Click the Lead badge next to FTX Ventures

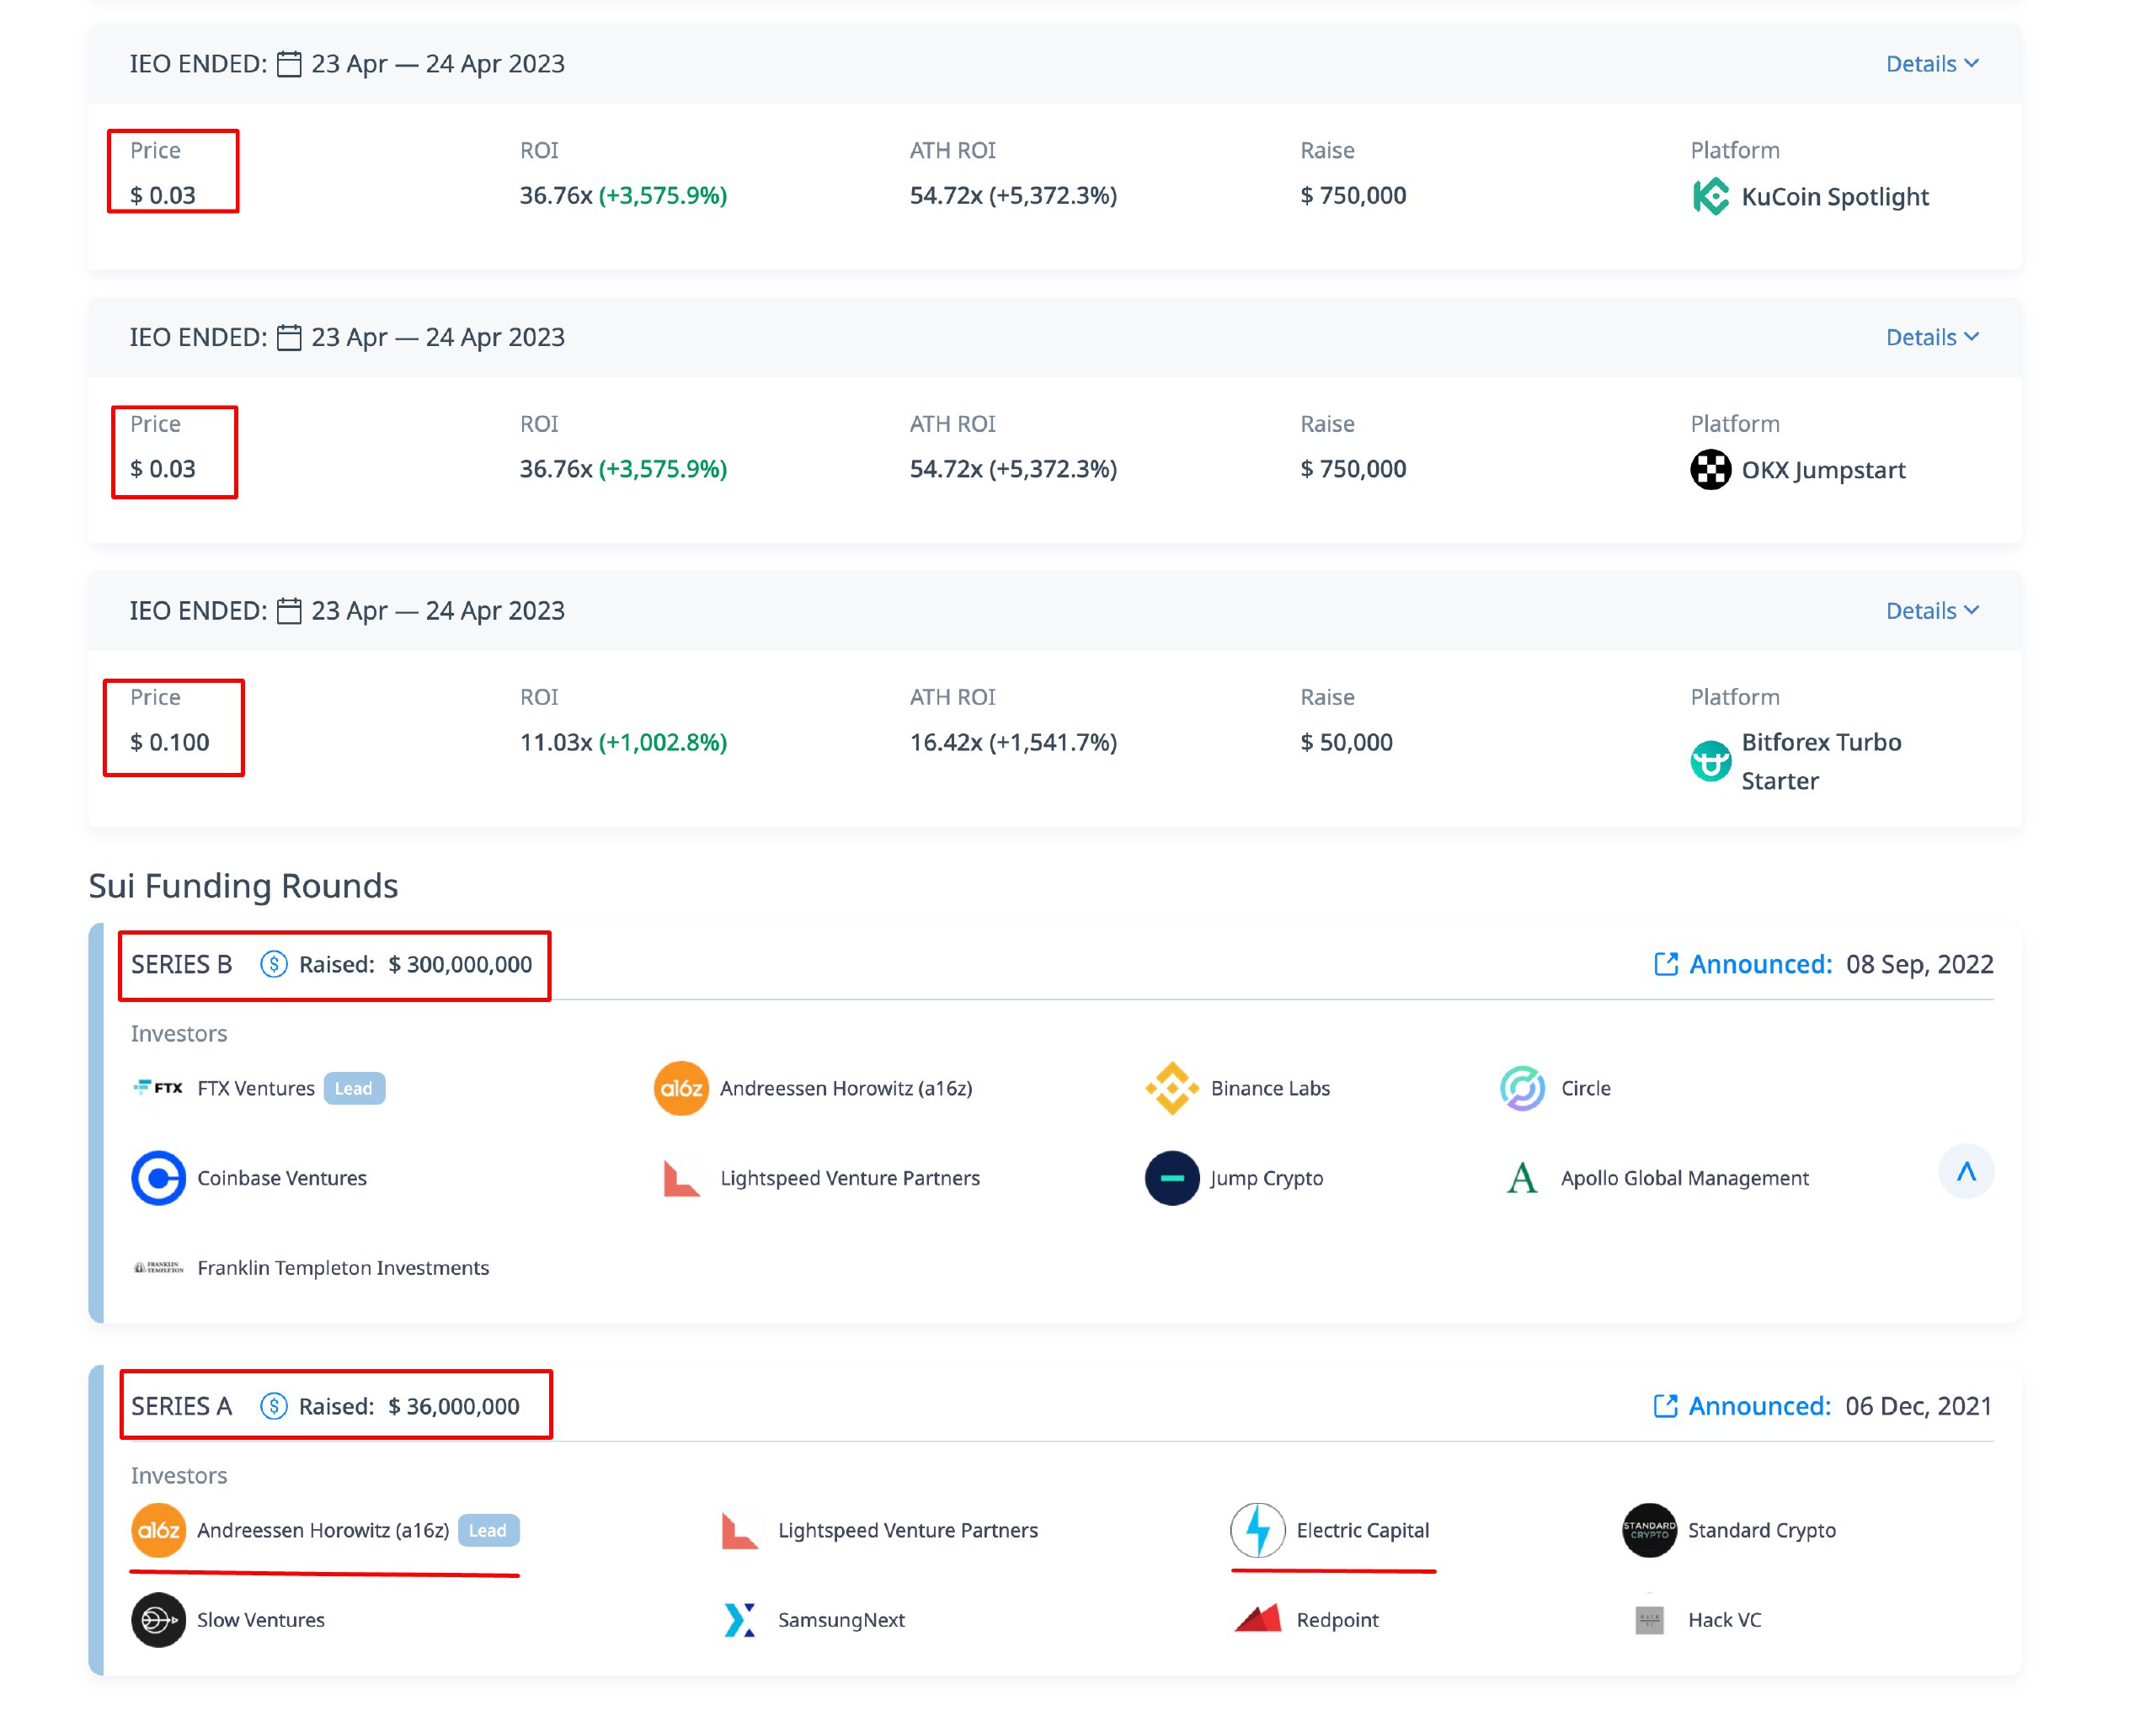(x=353, y=1088)
